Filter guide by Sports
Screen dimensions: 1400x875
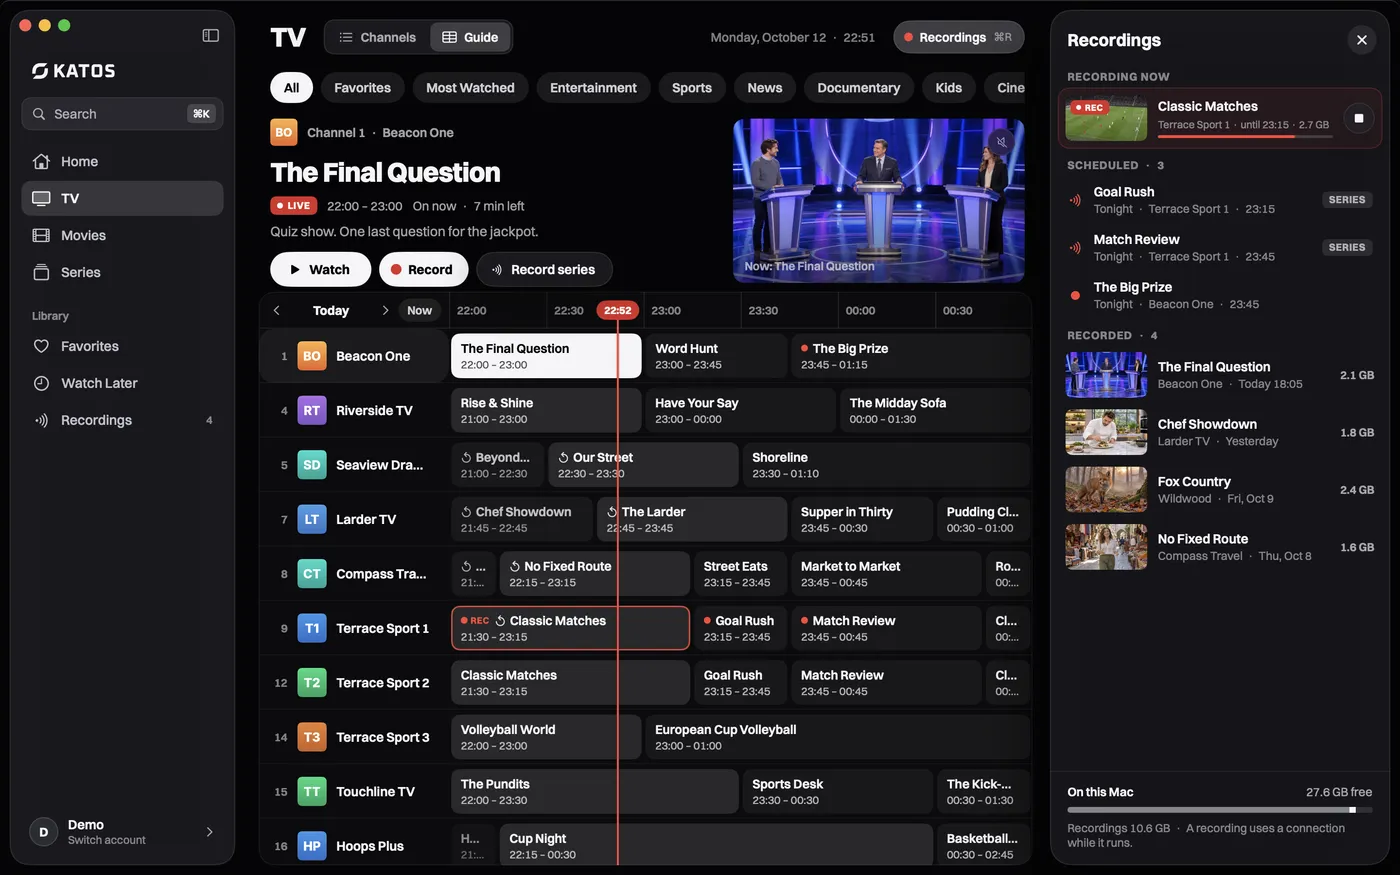click(692, 88)
